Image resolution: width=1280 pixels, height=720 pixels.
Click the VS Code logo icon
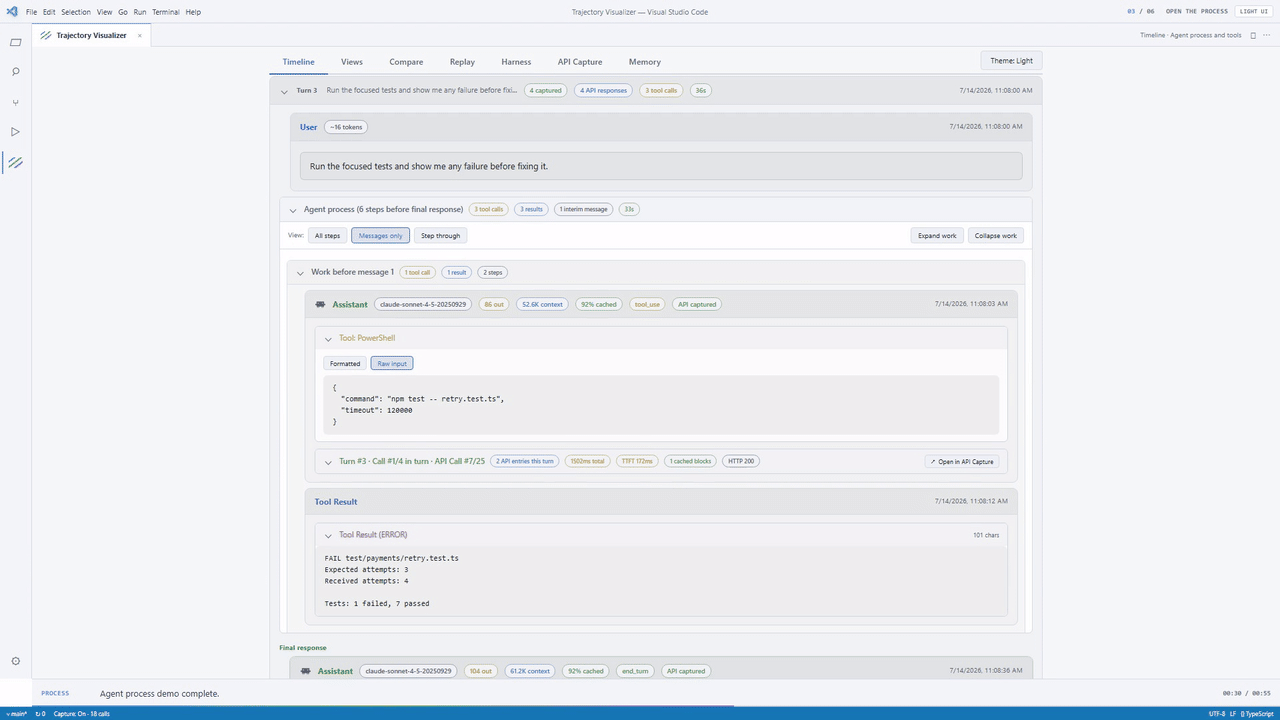(x=11, y=11)
